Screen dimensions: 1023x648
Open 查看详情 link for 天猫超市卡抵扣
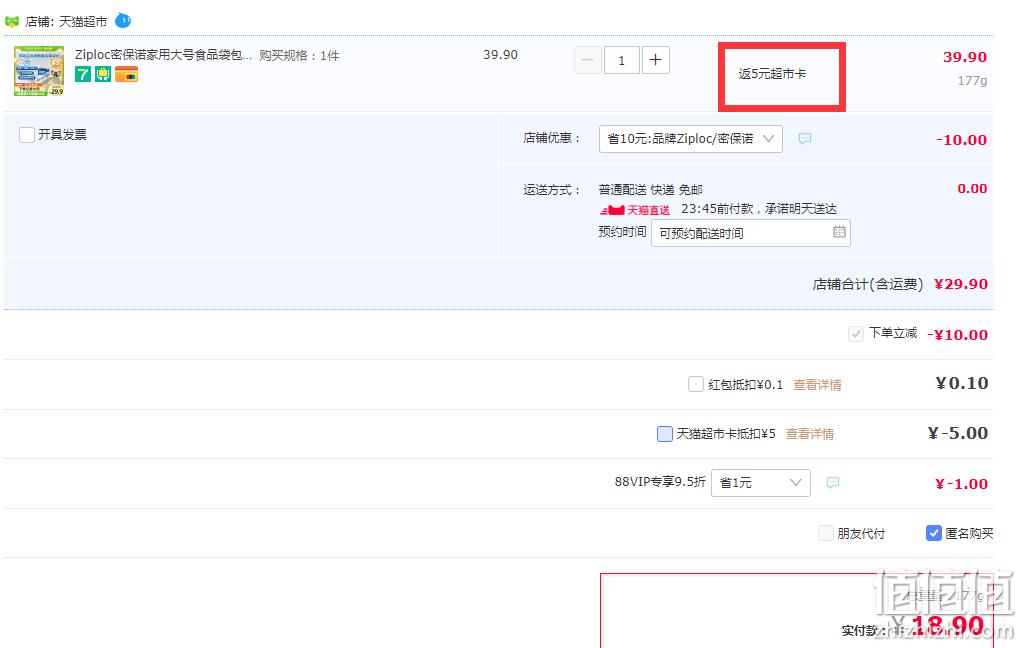click(810, 434)
